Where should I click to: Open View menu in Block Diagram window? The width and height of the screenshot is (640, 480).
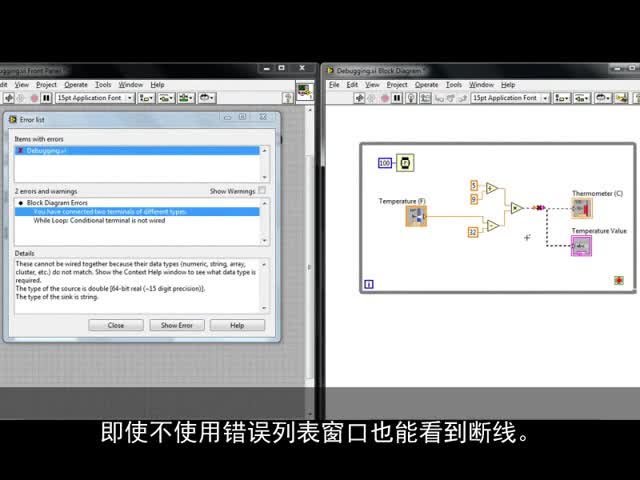pyautogui.click(x=372, y=84)
